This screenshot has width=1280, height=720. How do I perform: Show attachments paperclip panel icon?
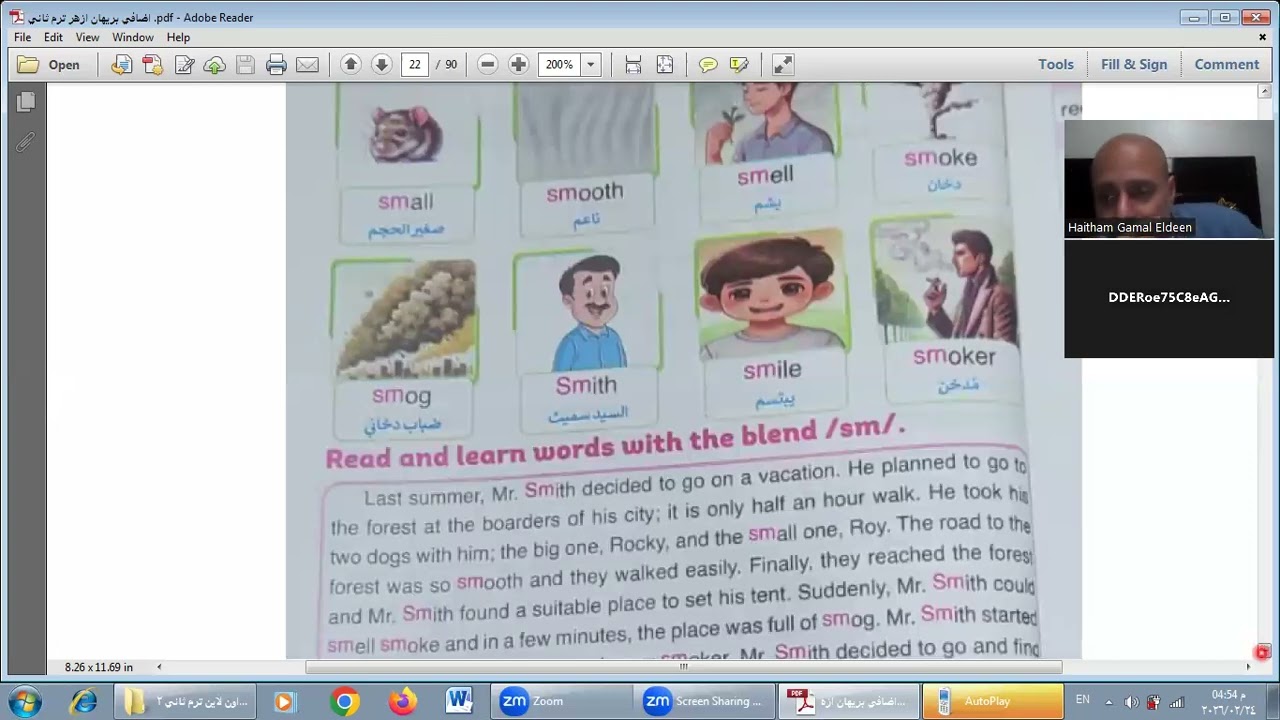click(x=26, y=142)
